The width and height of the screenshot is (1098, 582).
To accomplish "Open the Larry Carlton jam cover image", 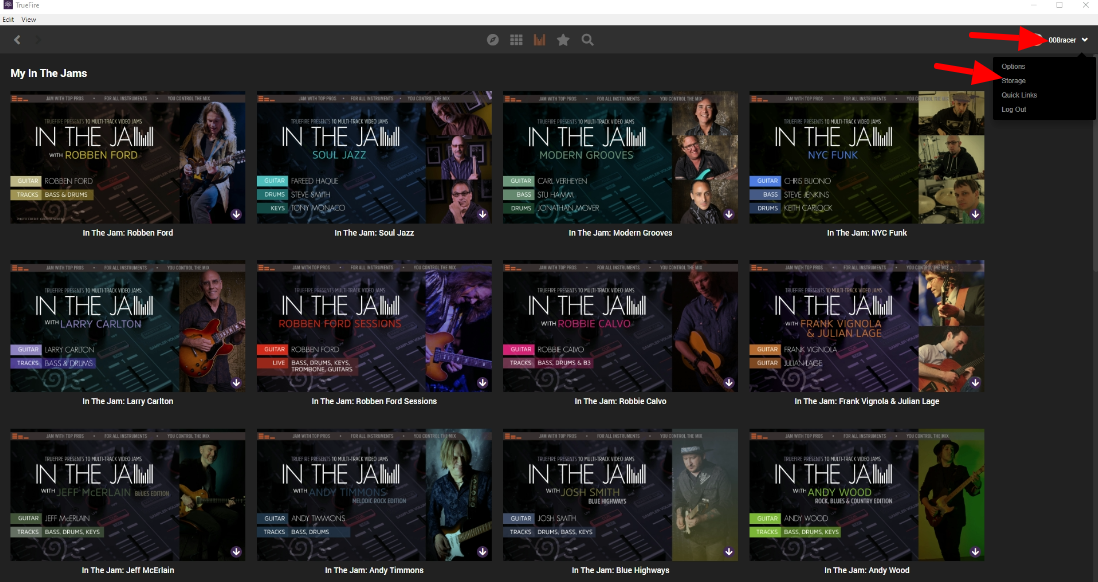I will coord(128,326).
